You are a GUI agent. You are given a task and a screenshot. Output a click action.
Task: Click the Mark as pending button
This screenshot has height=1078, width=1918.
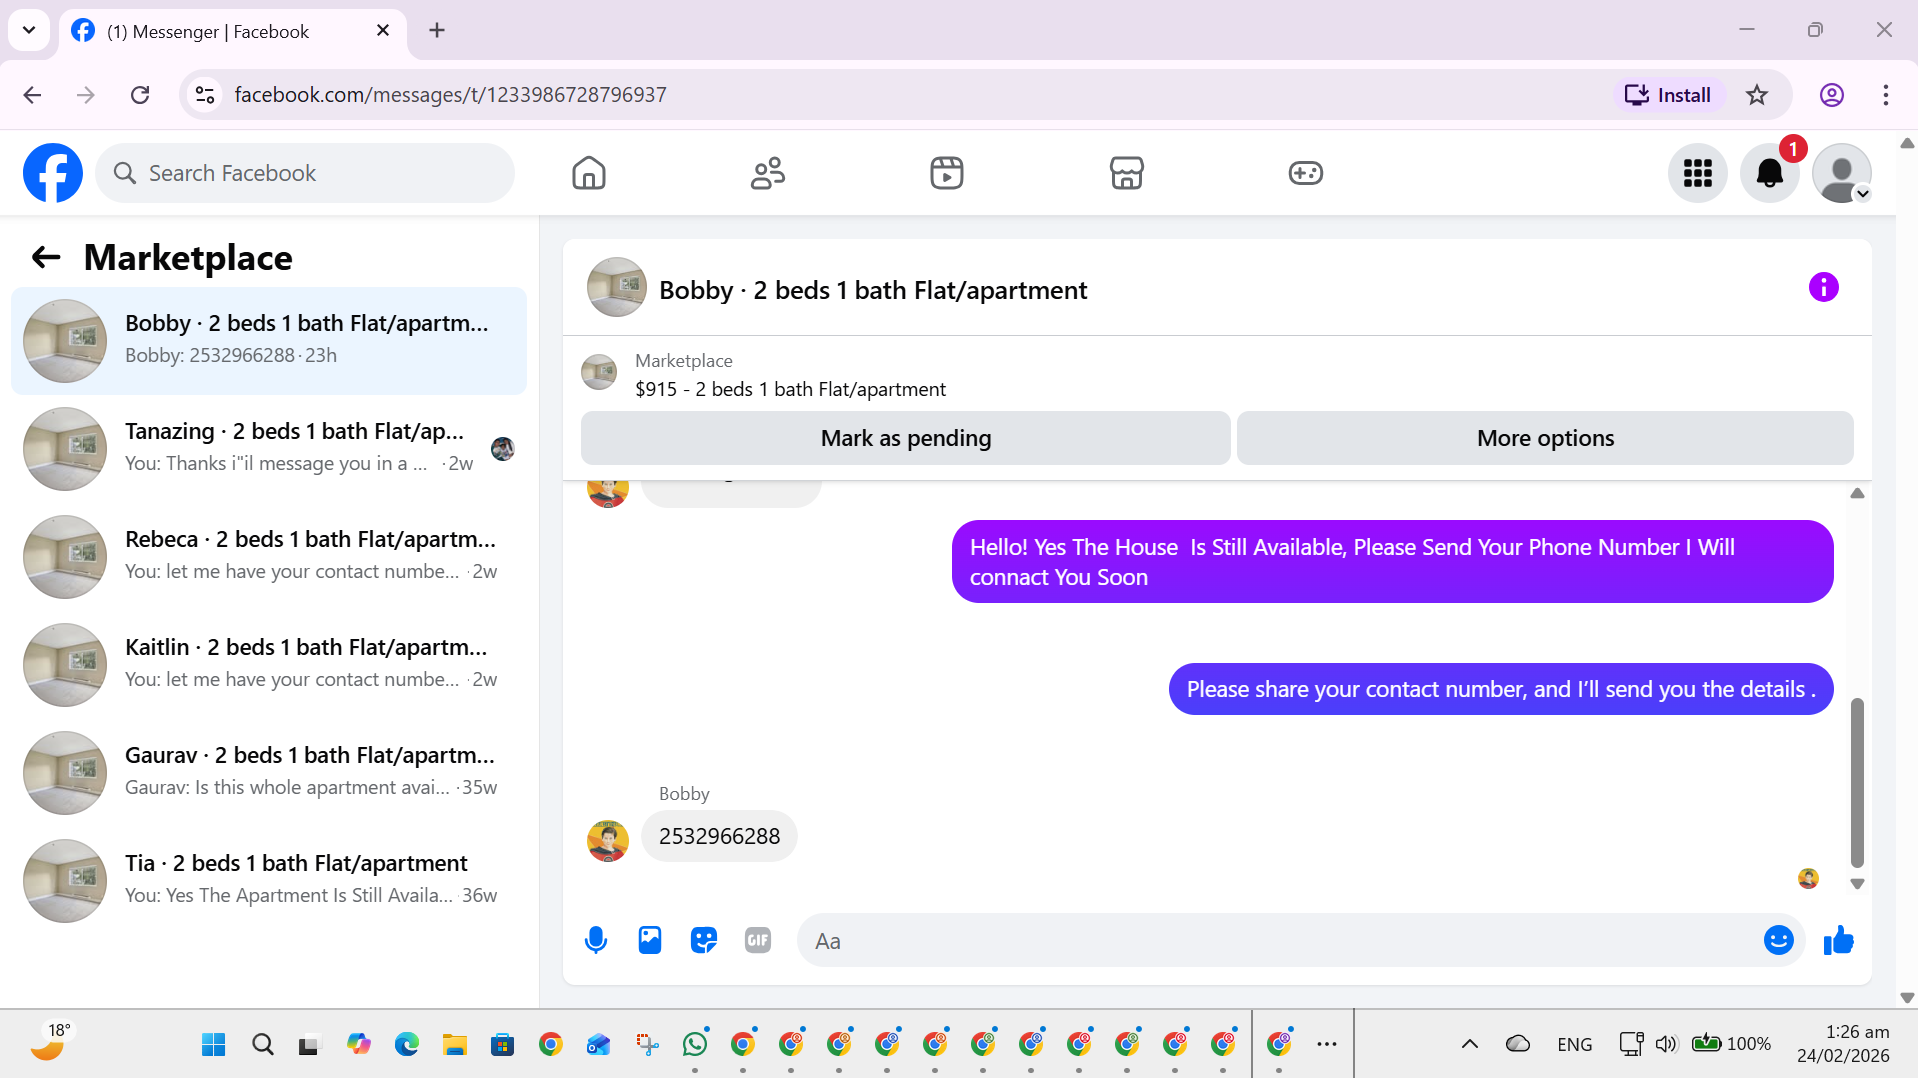coord(906,438)
